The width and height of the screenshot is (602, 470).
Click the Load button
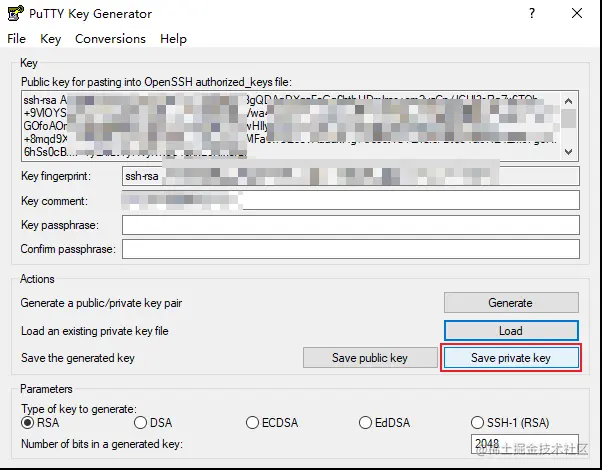coord(511,331)
